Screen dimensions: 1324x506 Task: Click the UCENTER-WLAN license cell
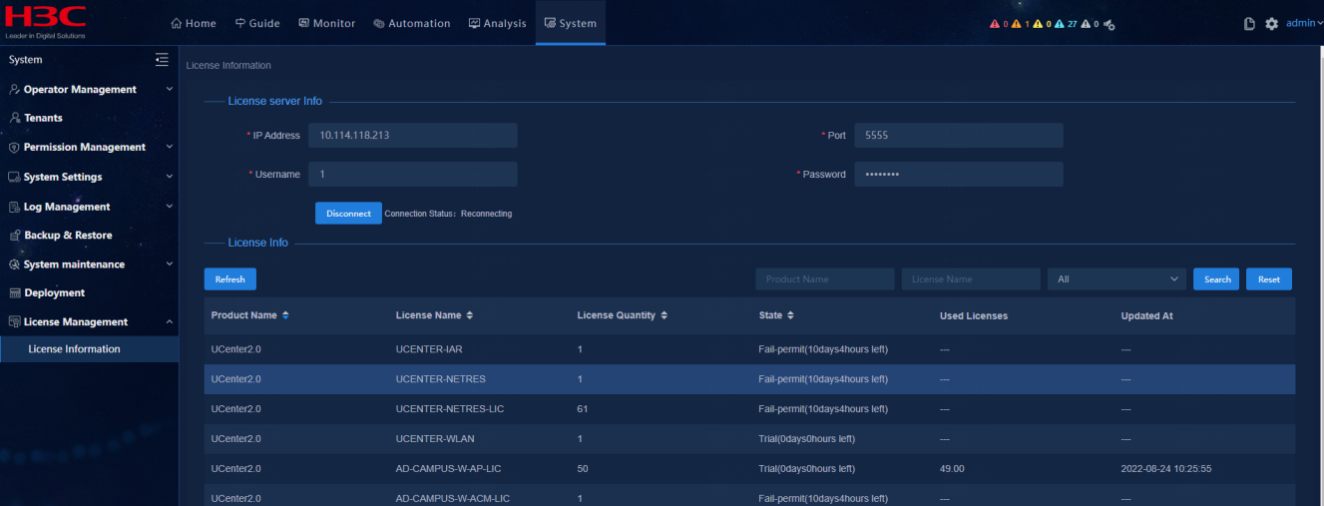435,439
